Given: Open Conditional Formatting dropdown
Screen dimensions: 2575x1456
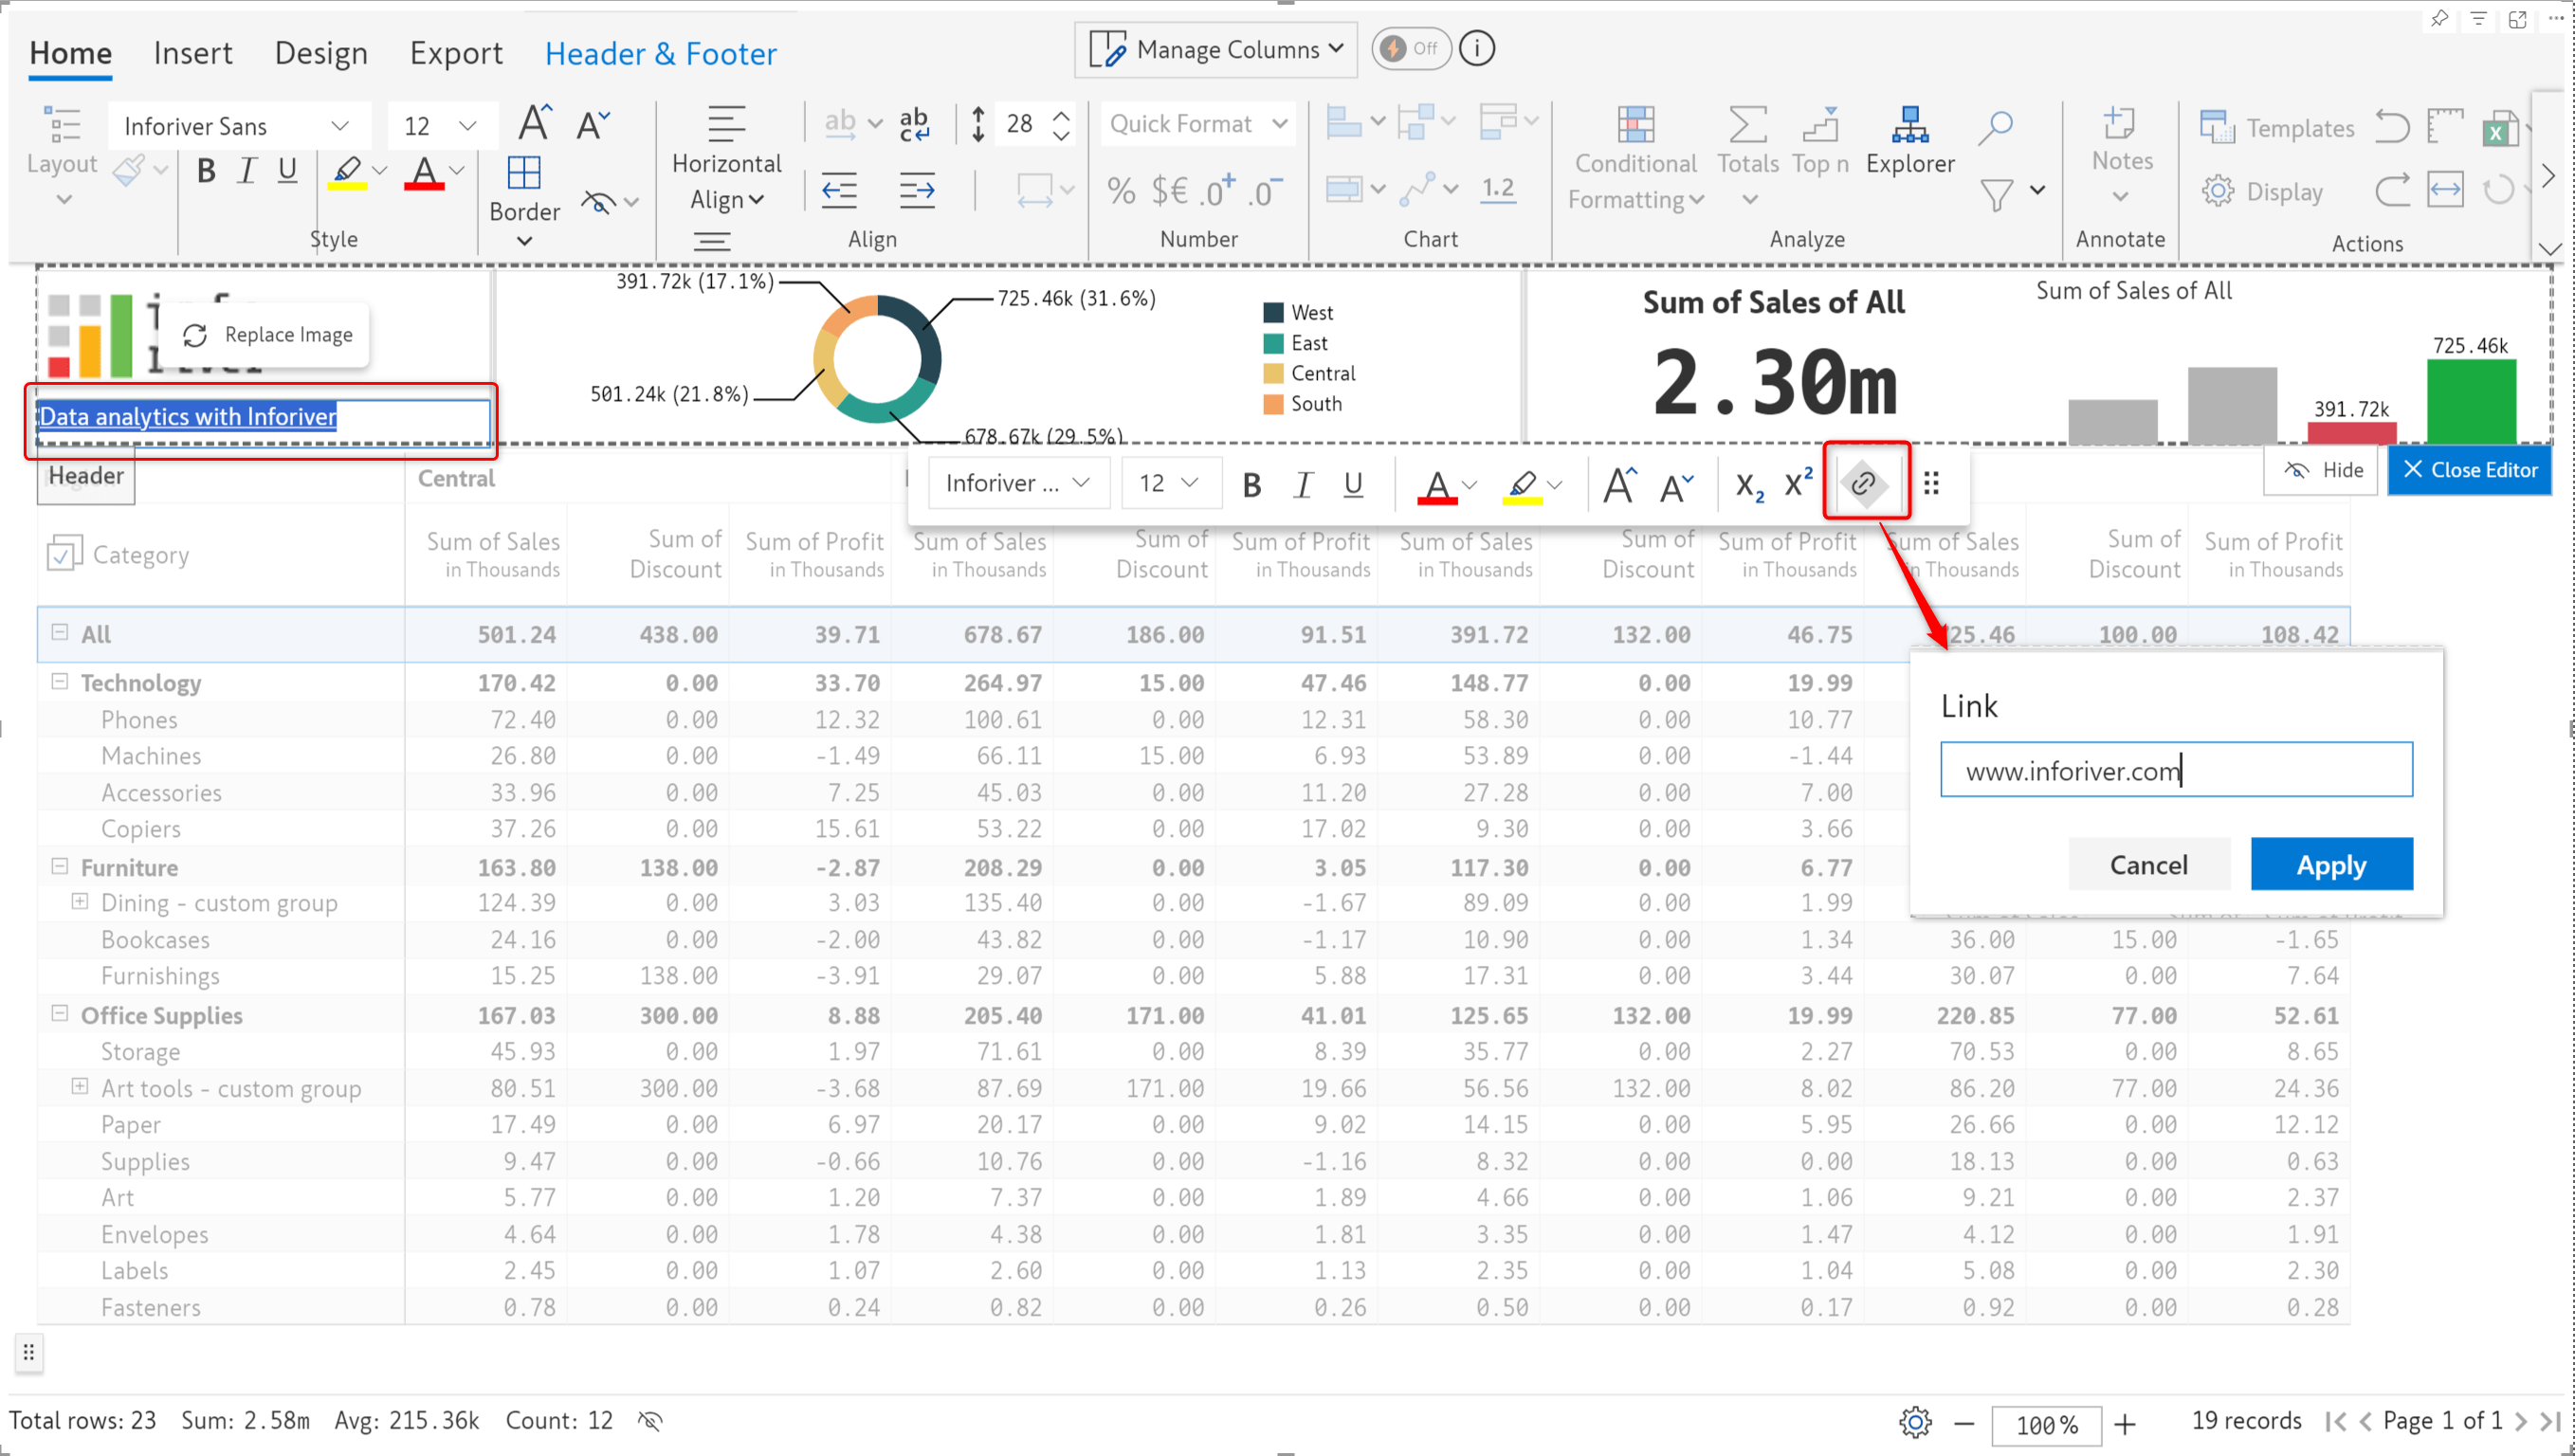Looking at the screenshot, I should (x=1636, y=160).
